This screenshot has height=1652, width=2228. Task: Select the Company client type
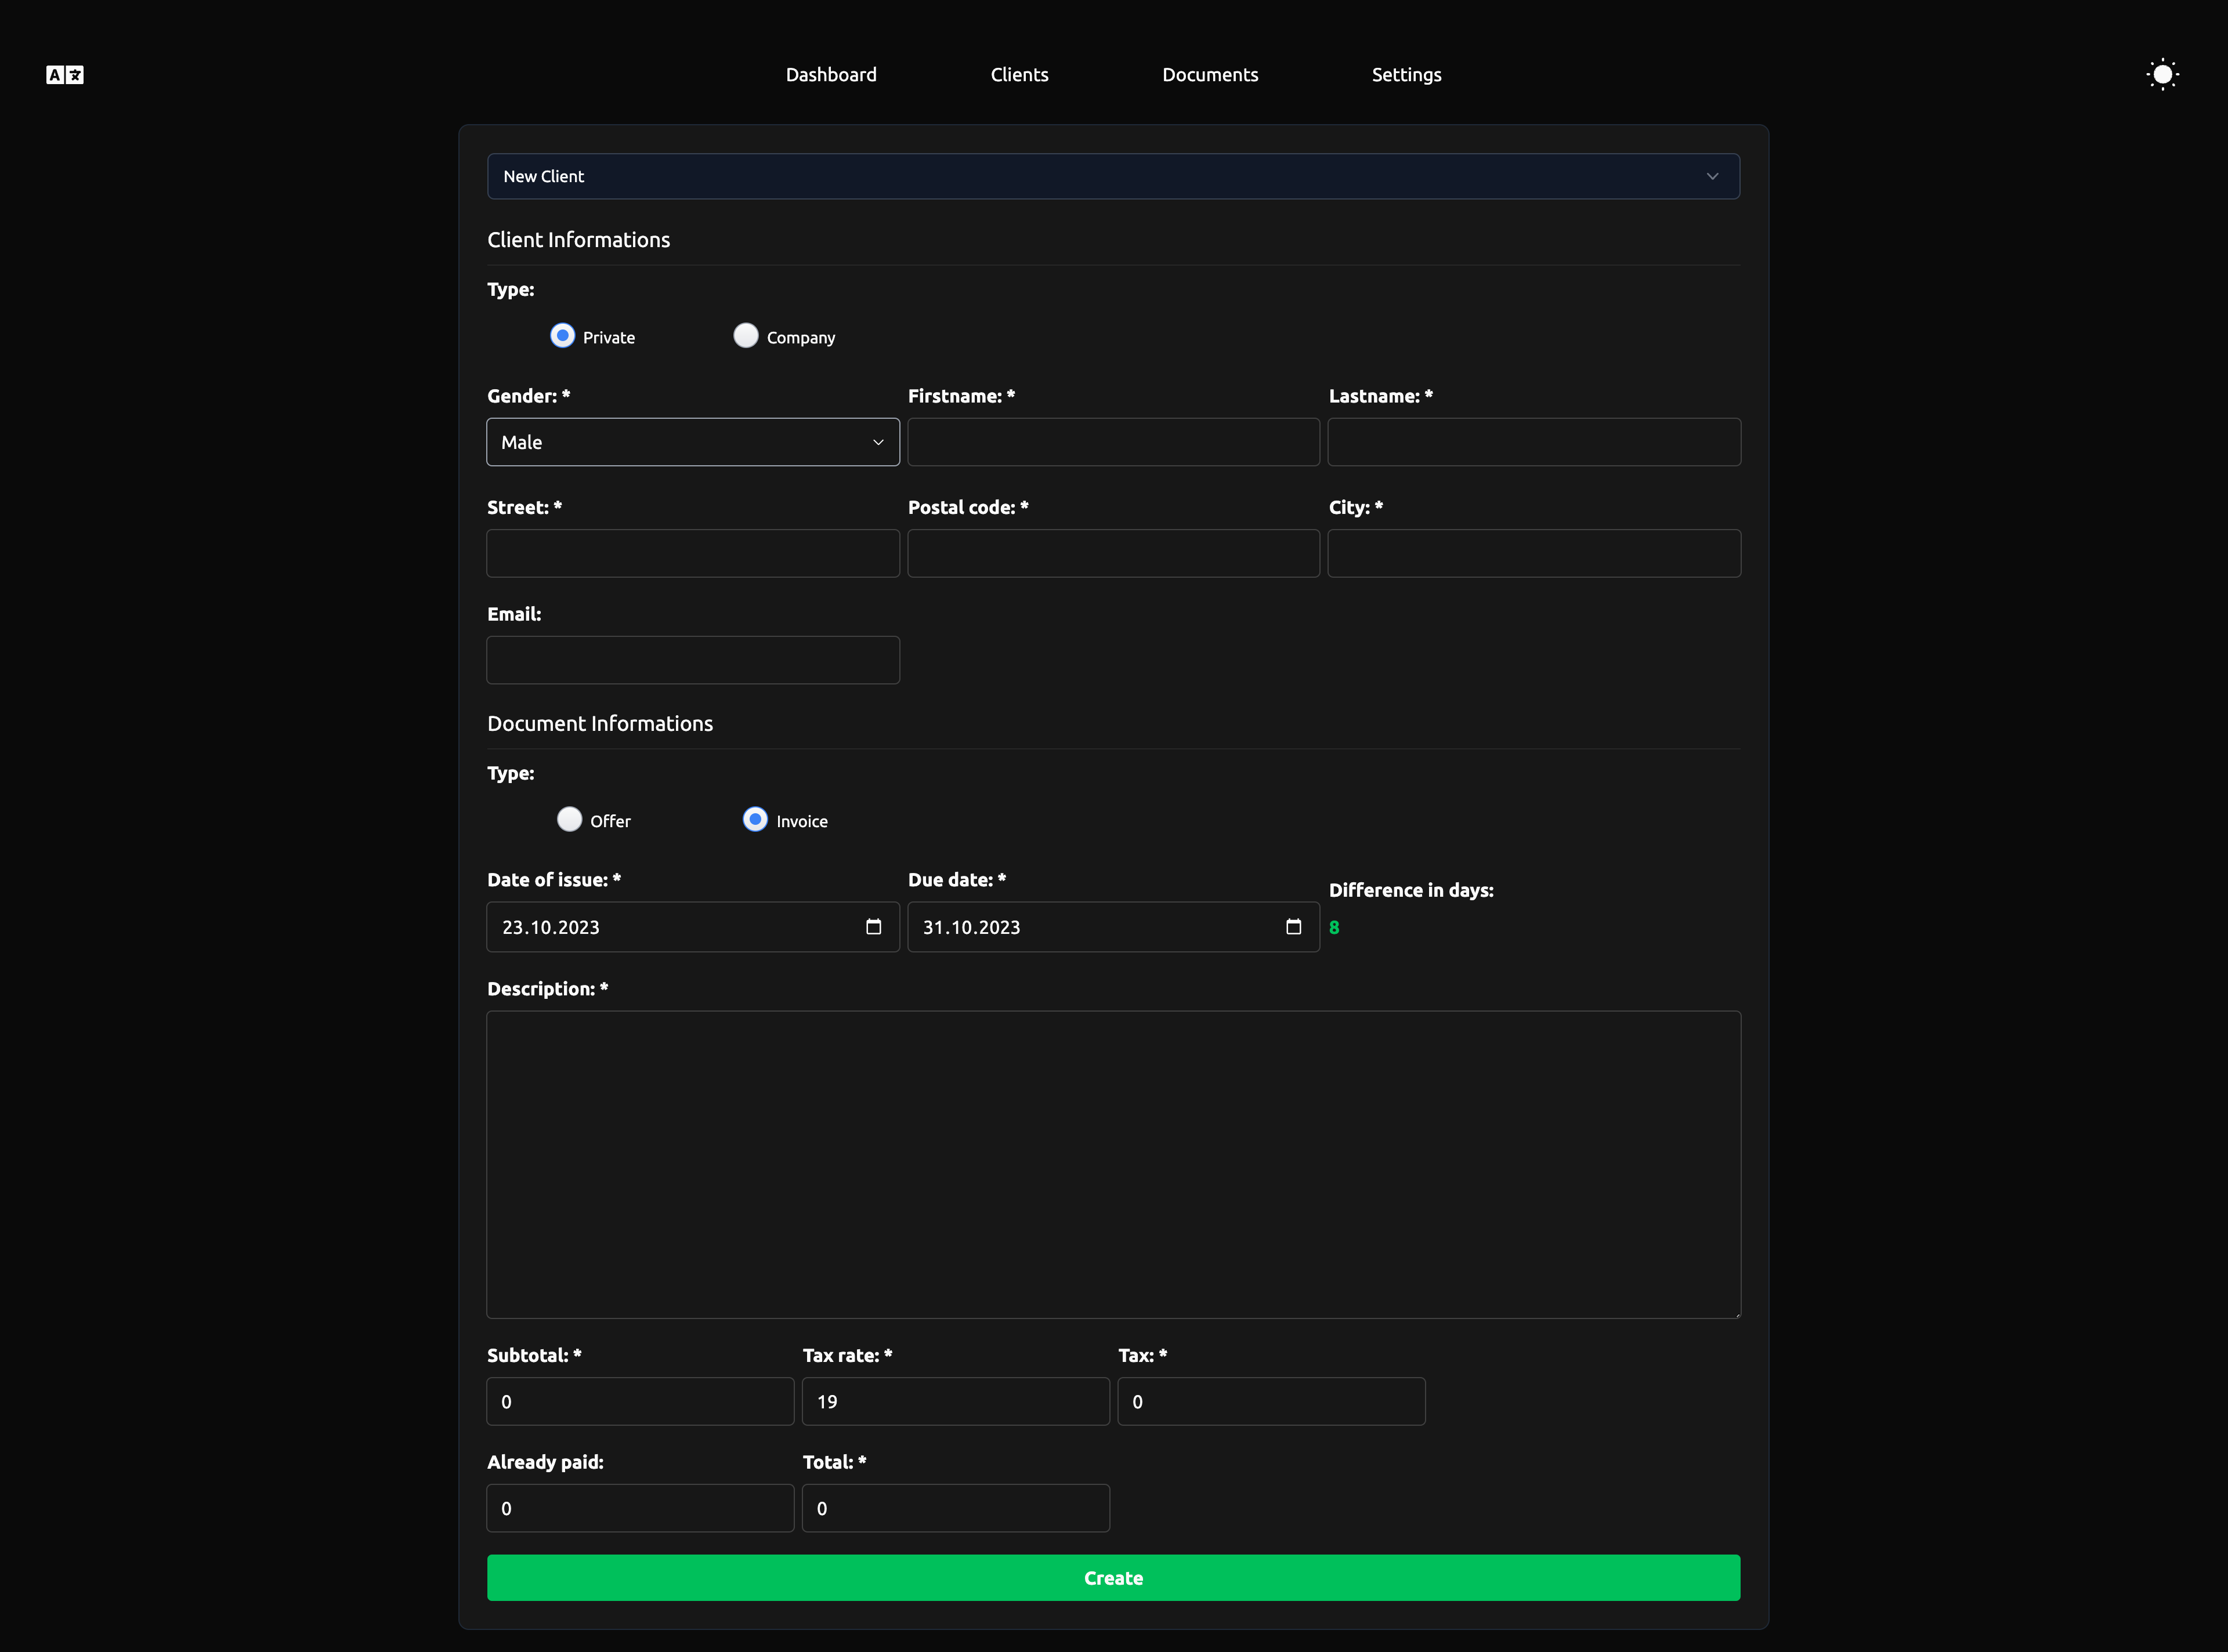(746, 336)
